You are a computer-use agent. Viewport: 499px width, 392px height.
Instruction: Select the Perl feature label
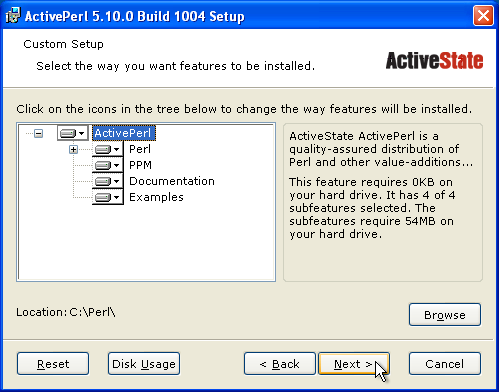point(140,149)
